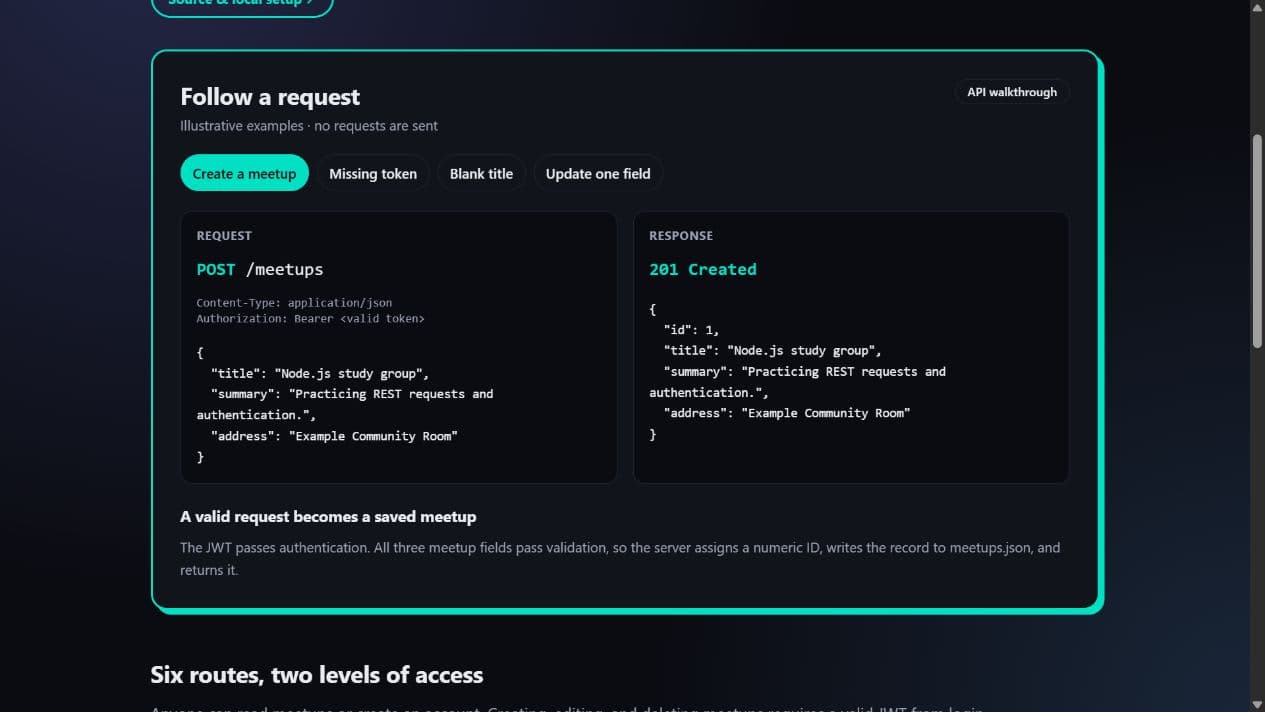The image size is (1265, 712).
Task: Click the 201 Created status text
Action: [x=703, y=269]
